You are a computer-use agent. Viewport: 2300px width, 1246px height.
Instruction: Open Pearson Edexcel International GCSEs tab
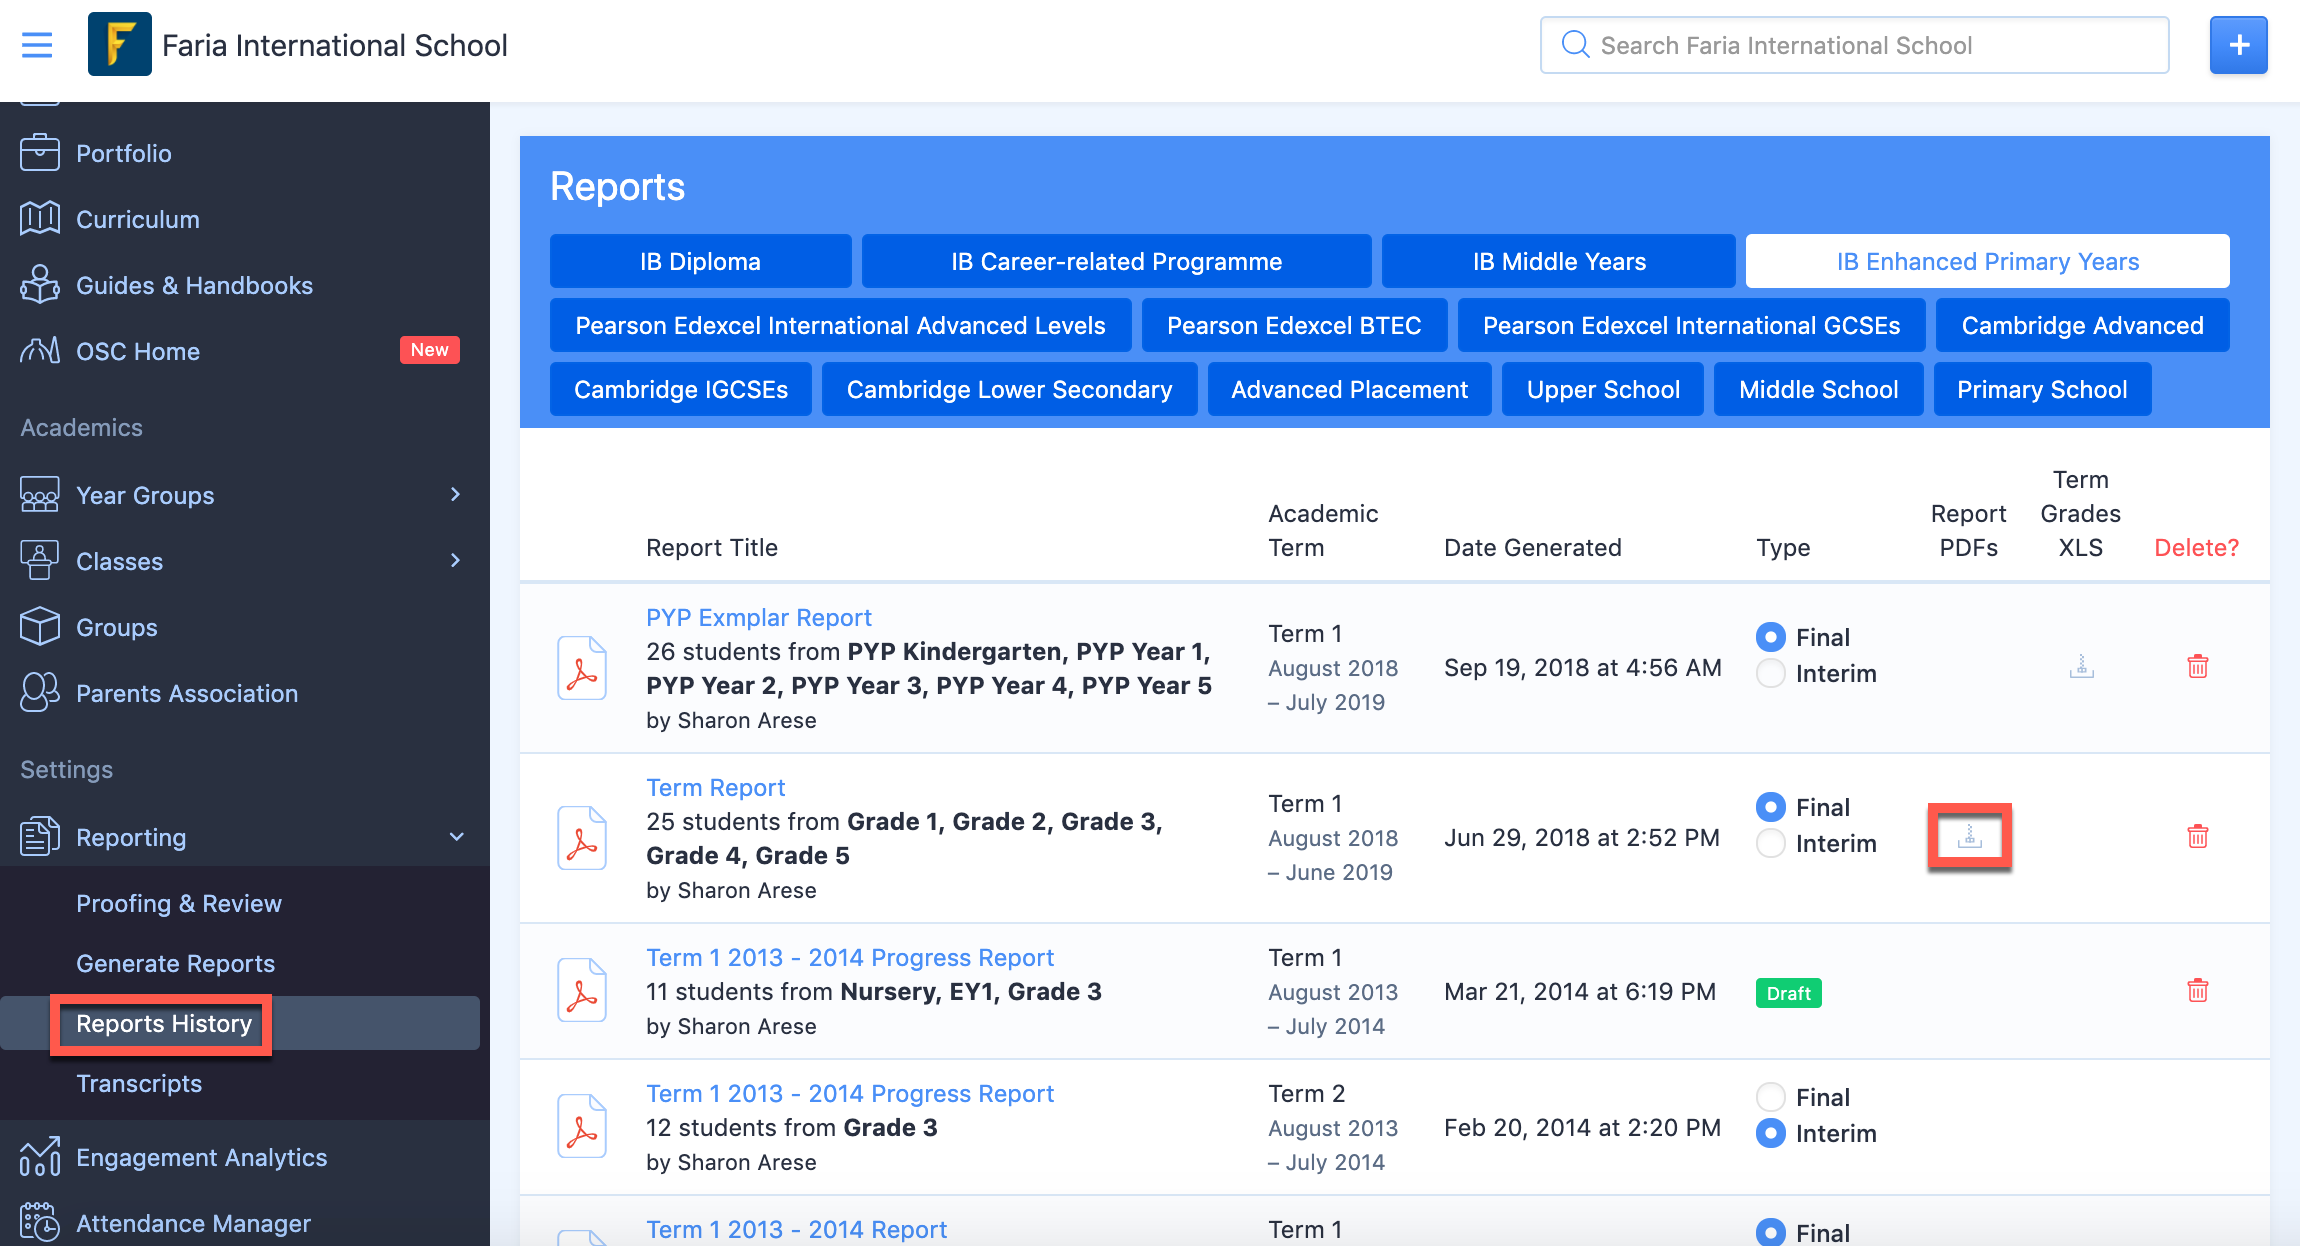point(1691,325)
